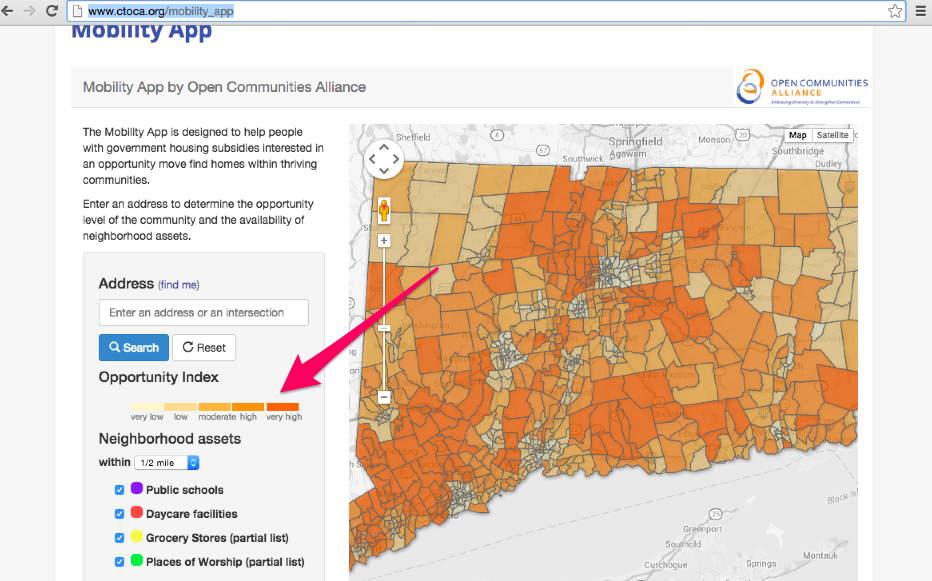Open the within 1/2 mile dropdown
This screenshot has width=932, height=581.
click(167, 463)
